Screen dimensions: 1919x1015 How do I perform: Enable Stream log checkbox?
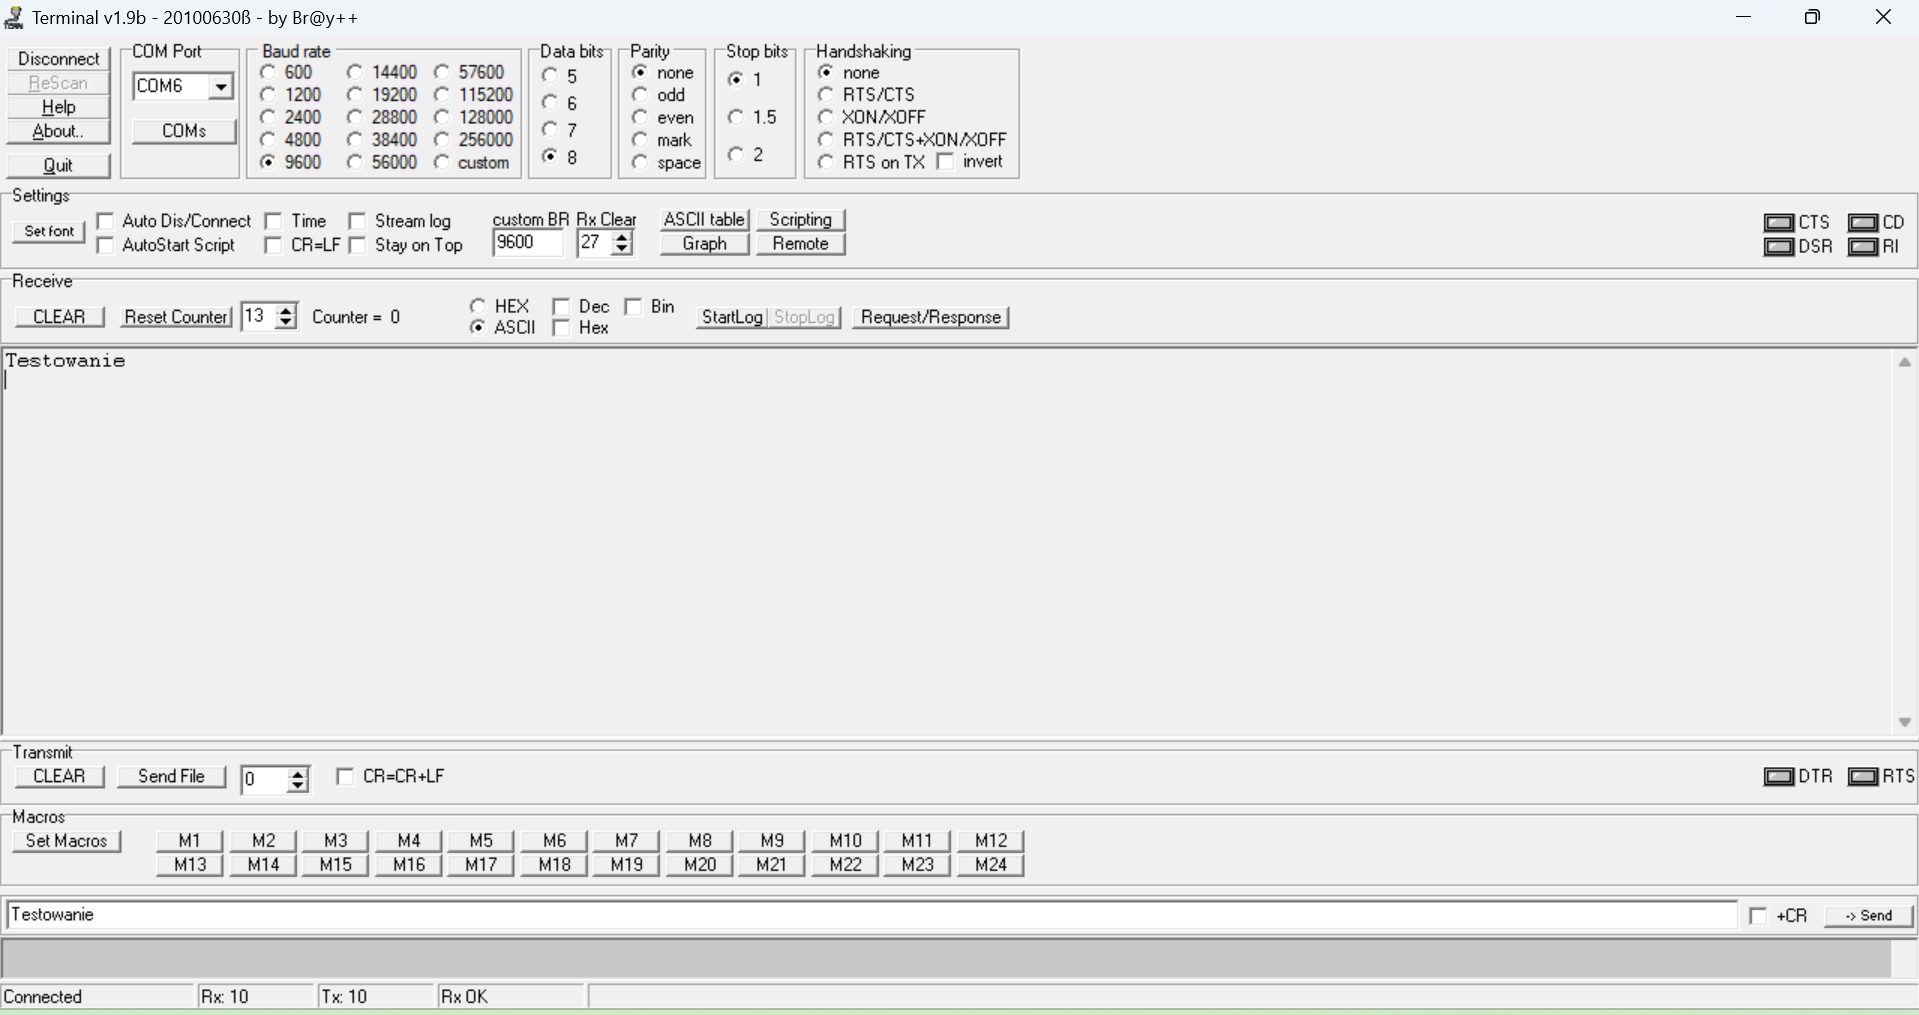coord(358,220)
